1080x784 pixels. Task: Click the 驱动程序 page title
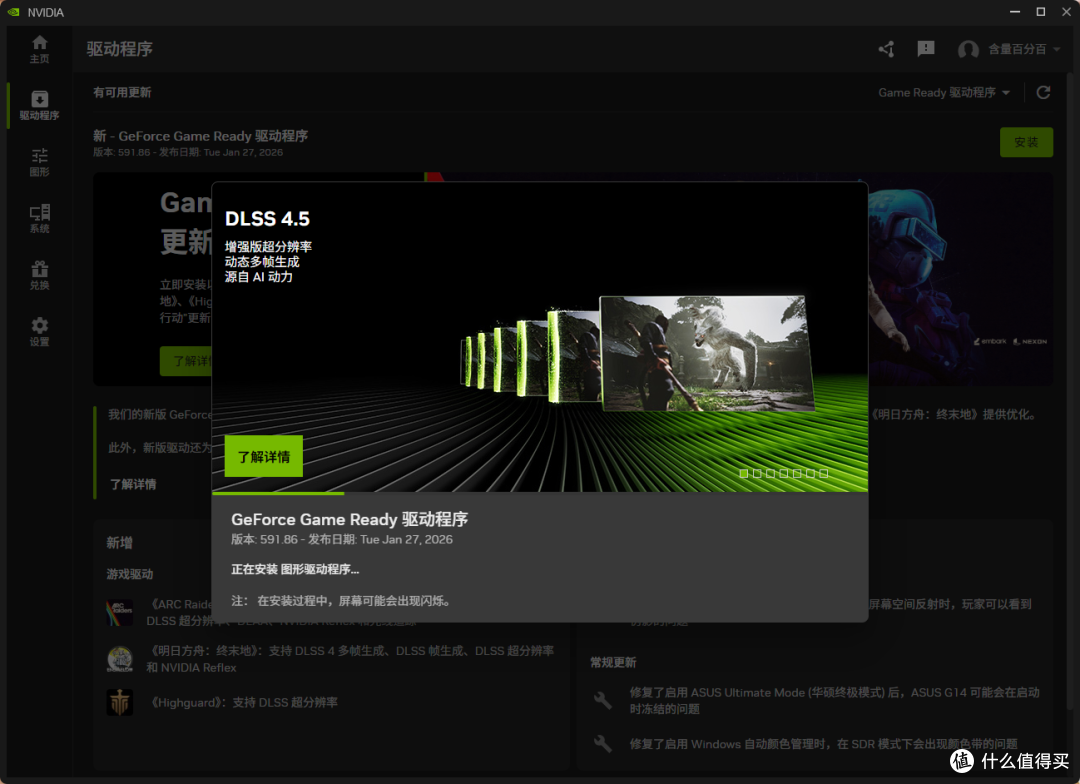[x=119, y=49]
